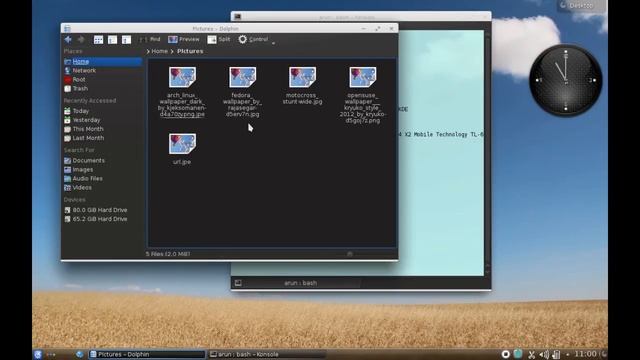Screen dimensions: 640x360
Task: Select Home in the Places panel
Action: tap(102, 62)
